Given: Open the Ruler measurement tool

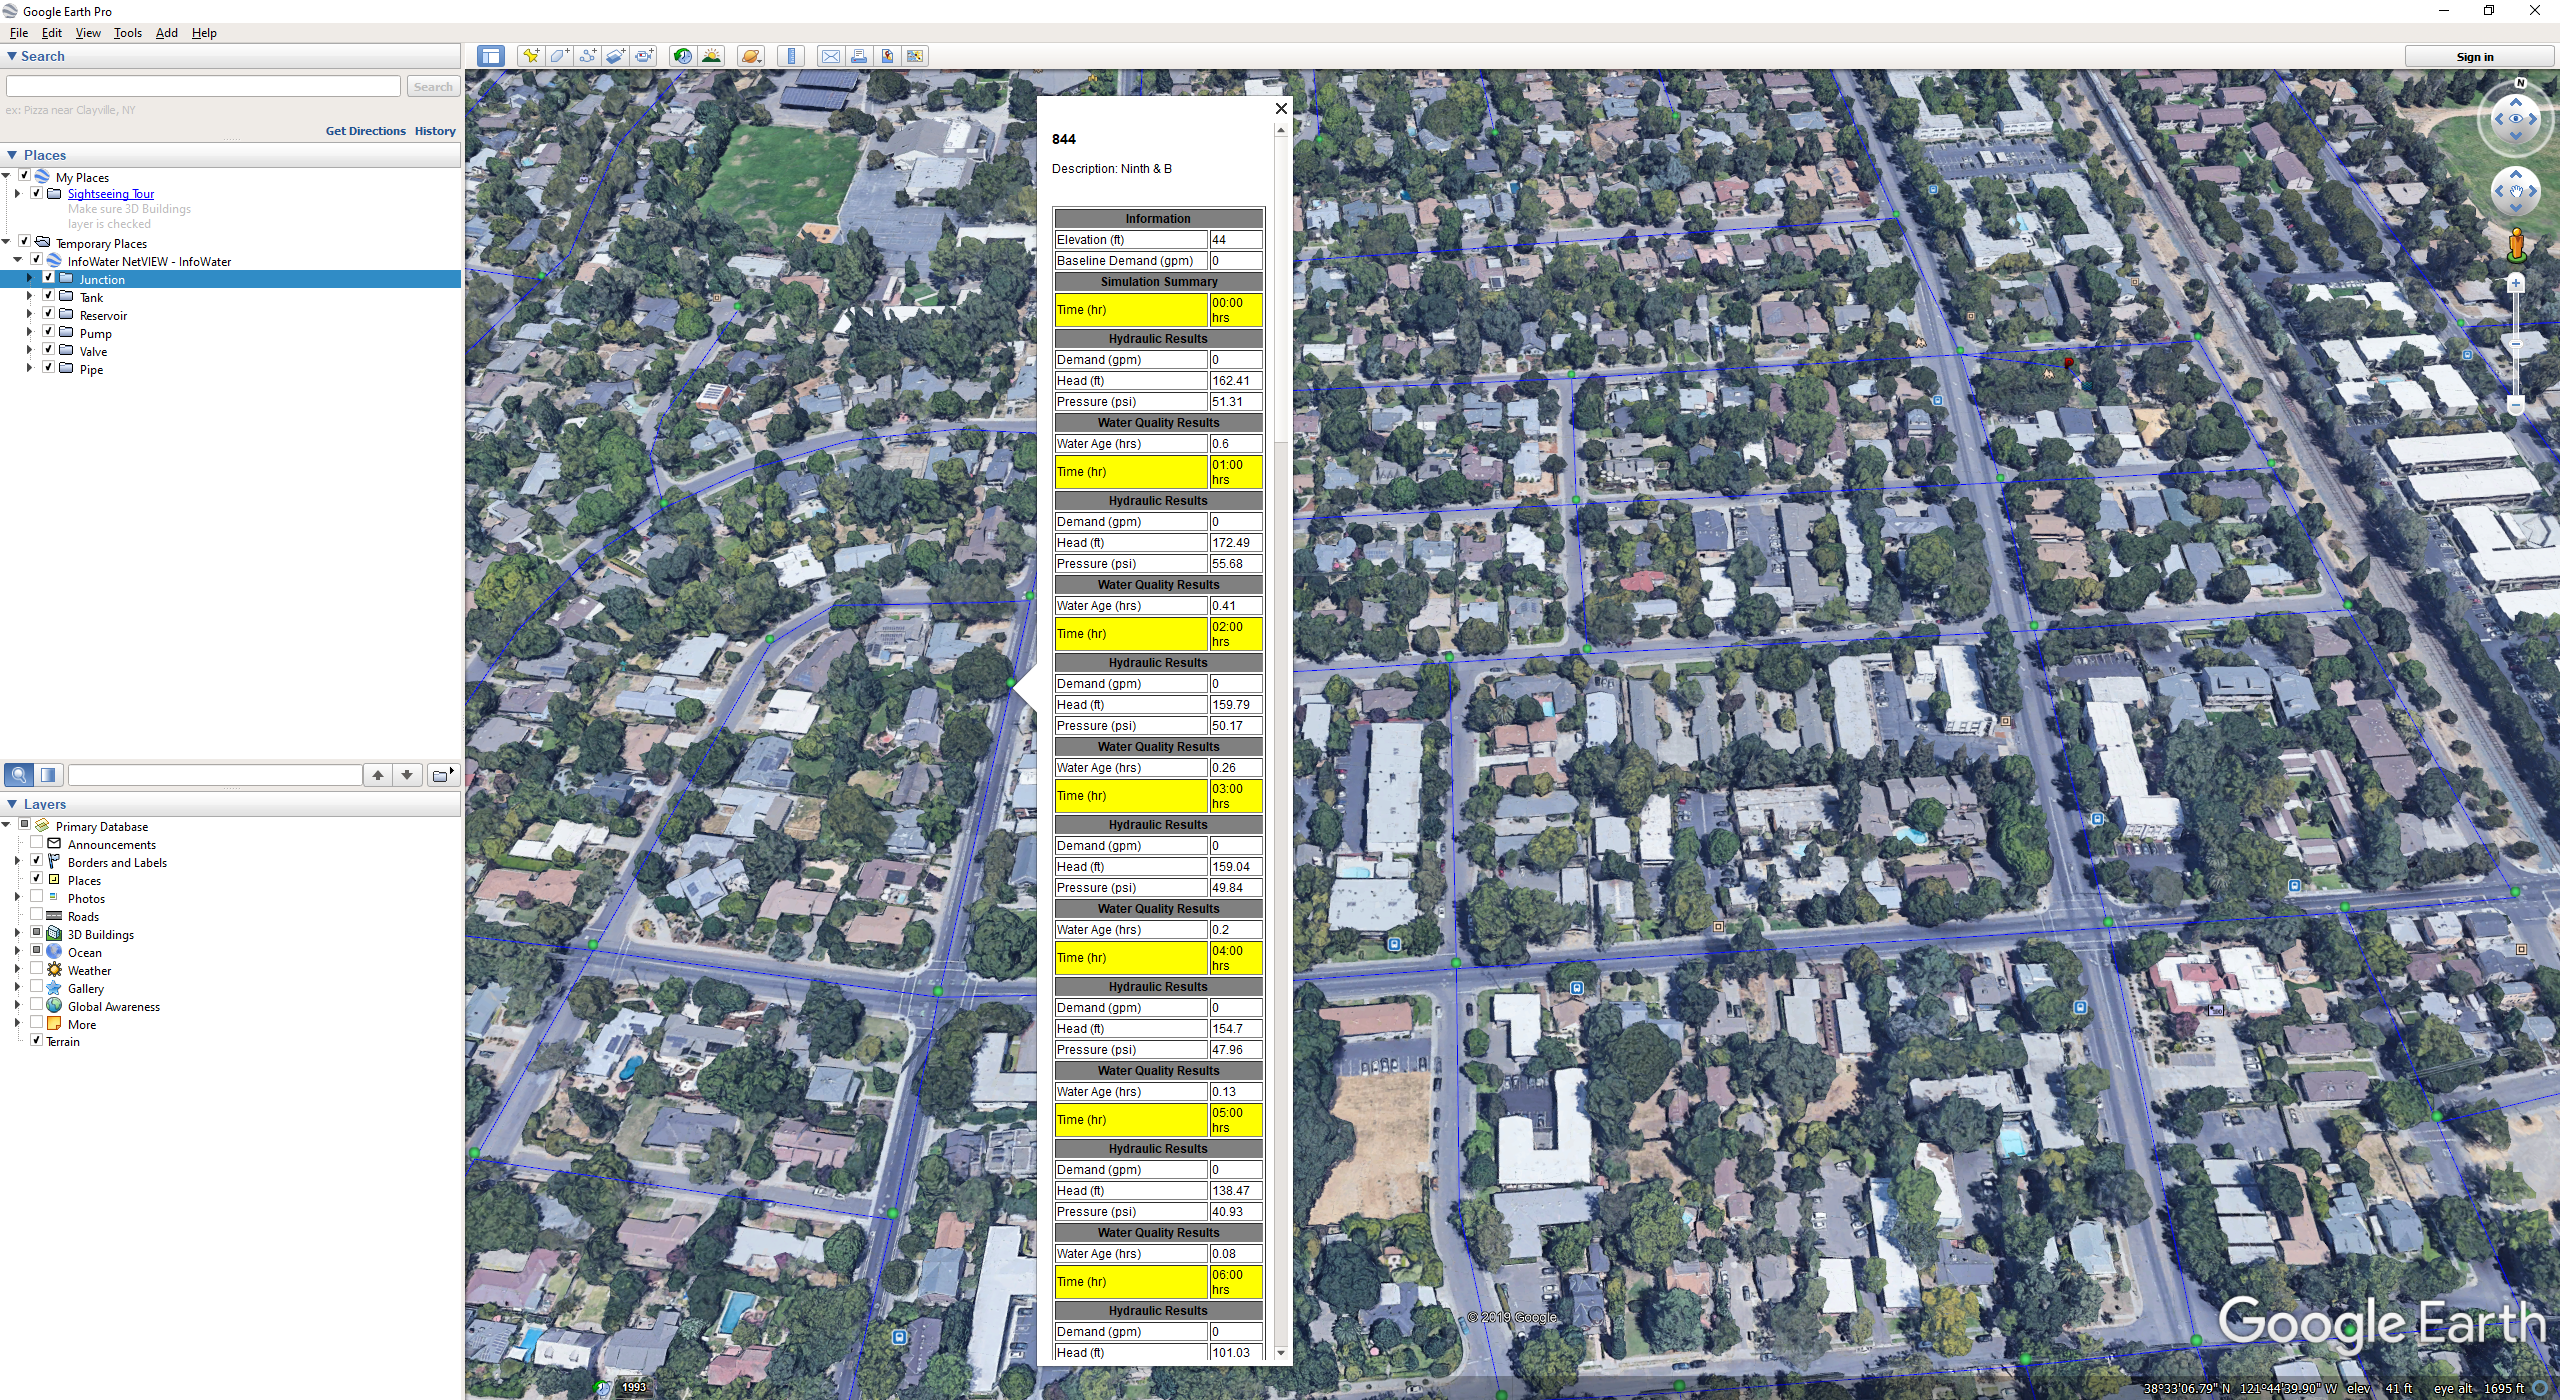Looking at the screenshot, I should (x=791, y=56).
